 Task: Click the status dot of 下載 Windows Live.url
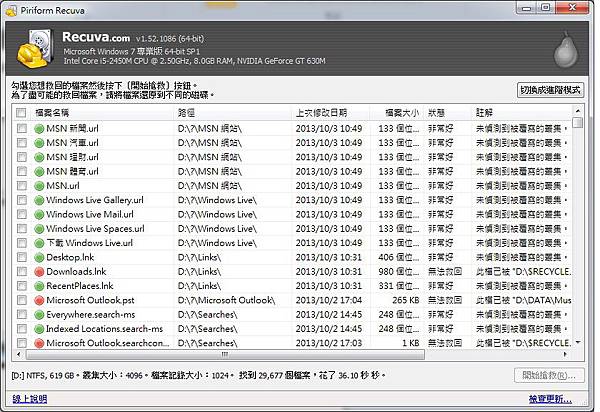click(39, 243)
